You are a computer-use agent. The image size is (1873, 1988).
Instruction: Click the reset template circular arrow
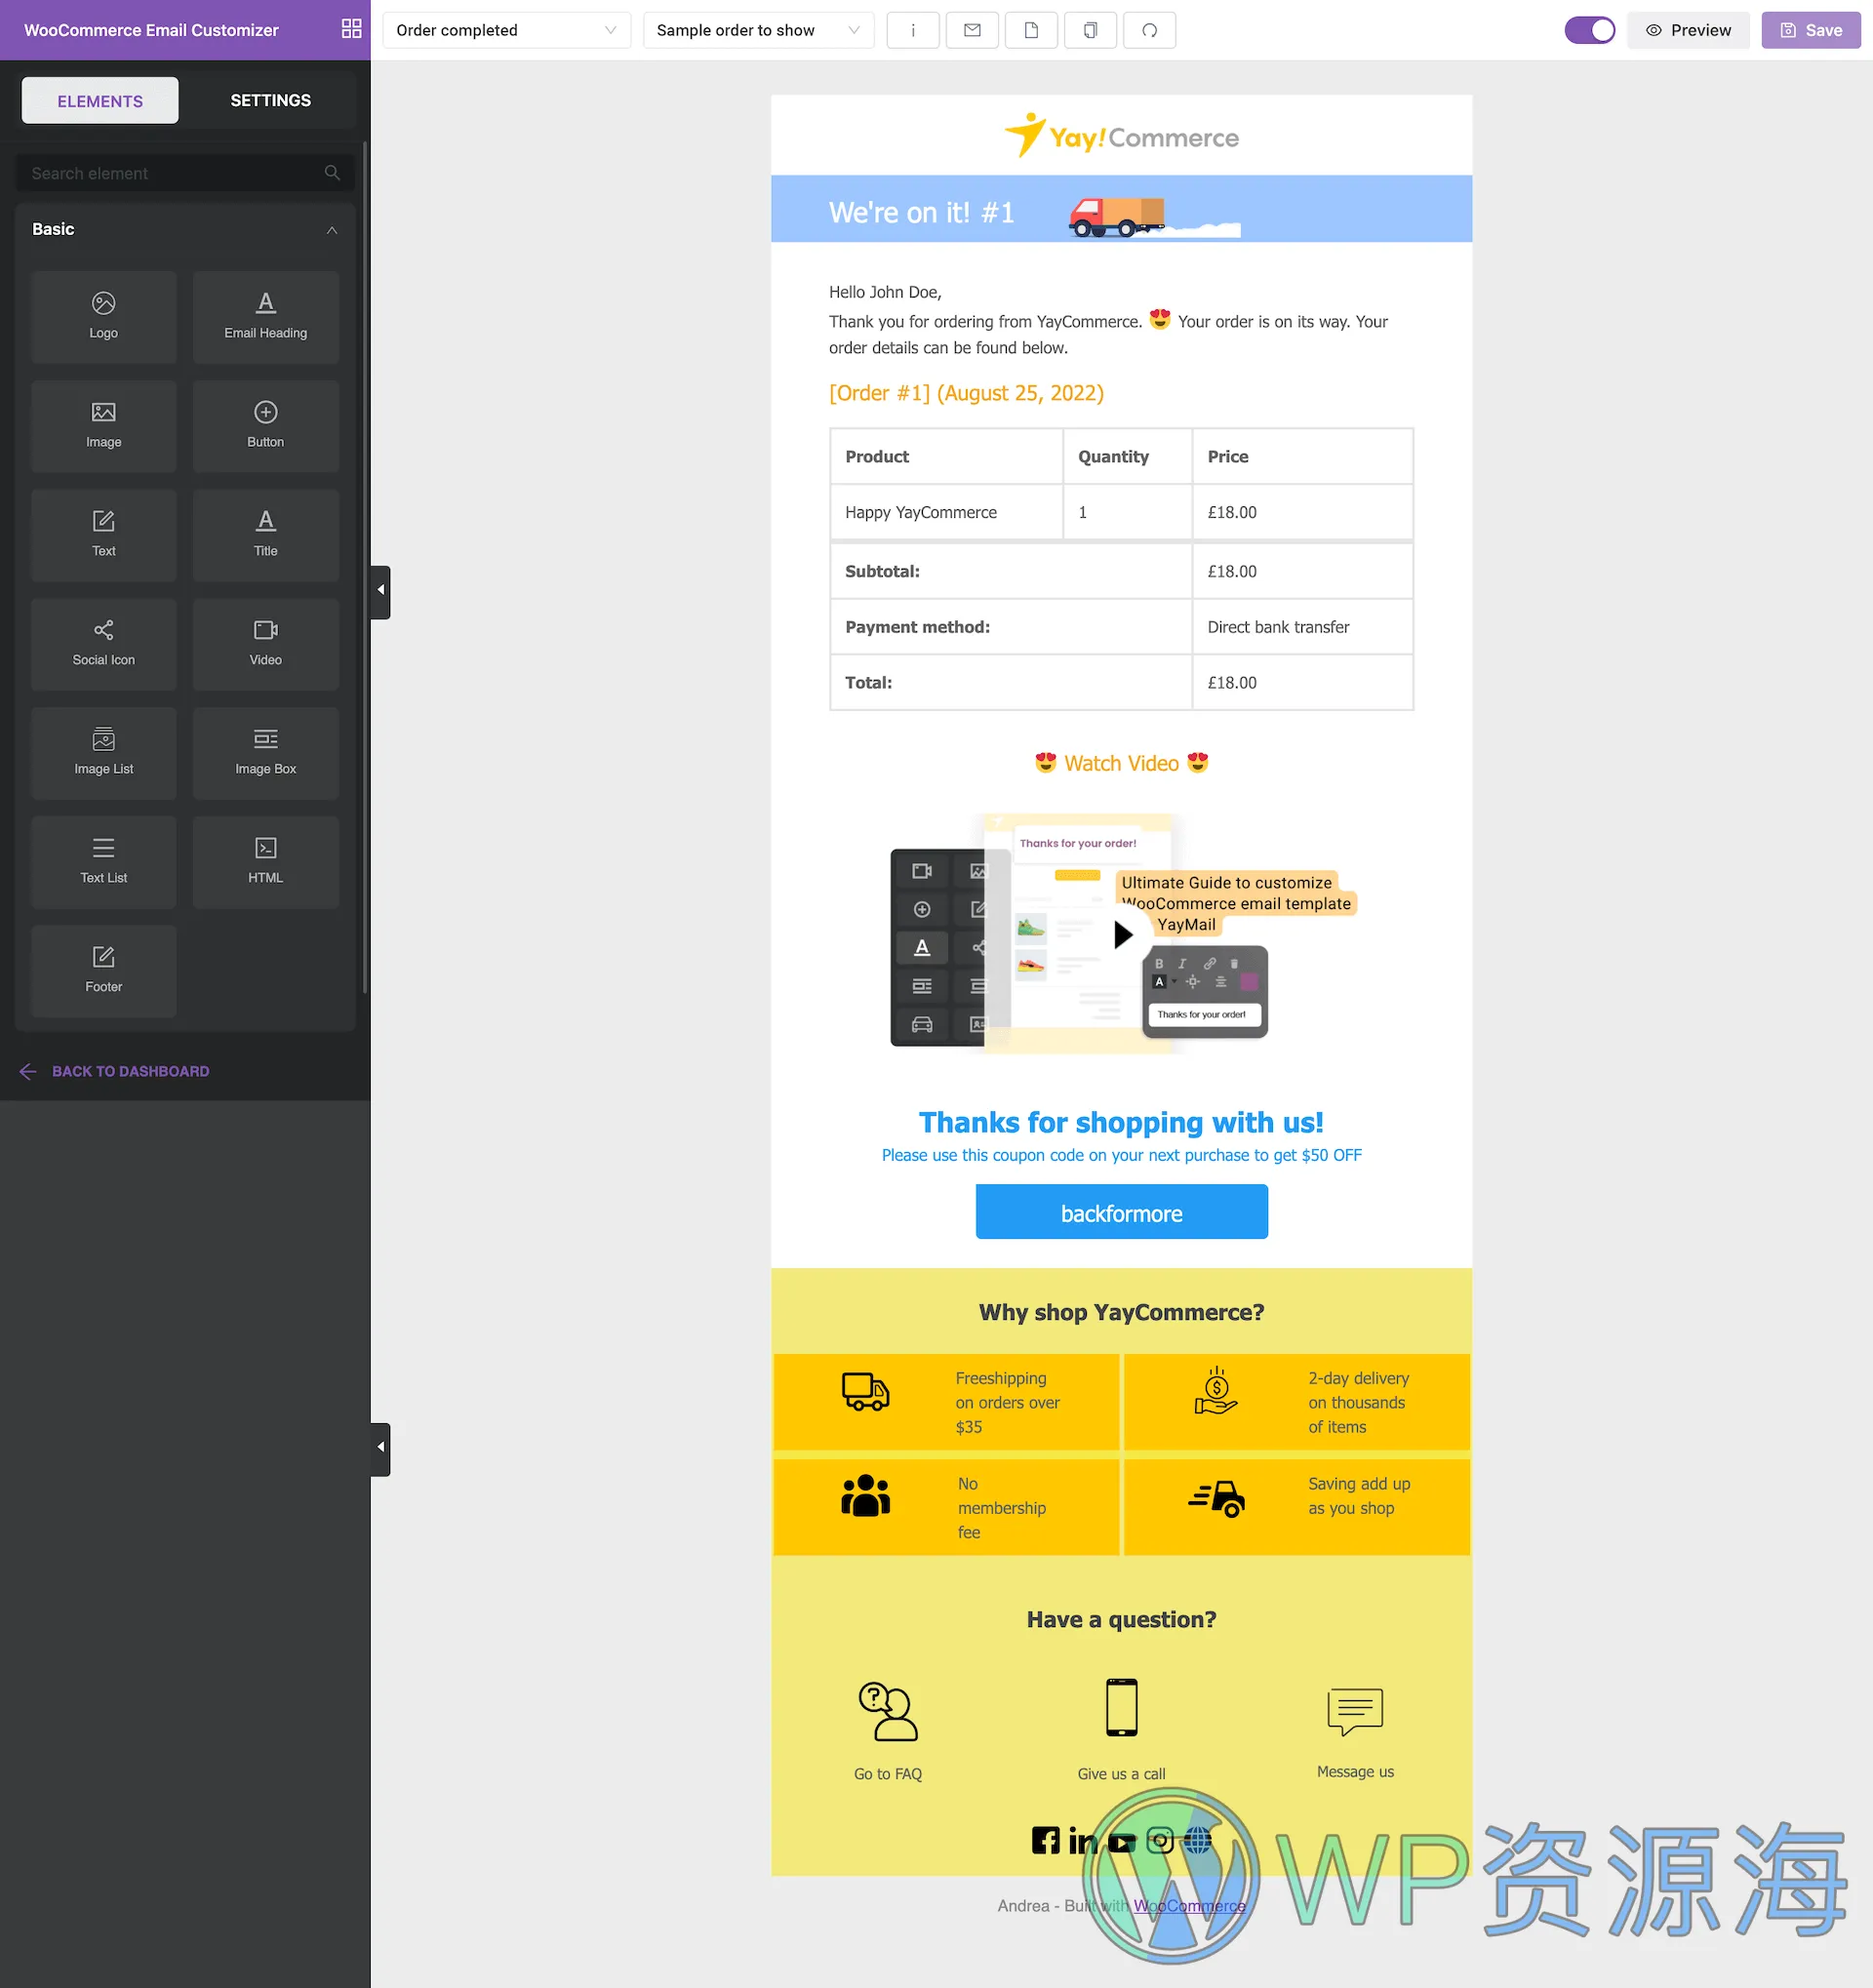click(x=1150, y=30)
